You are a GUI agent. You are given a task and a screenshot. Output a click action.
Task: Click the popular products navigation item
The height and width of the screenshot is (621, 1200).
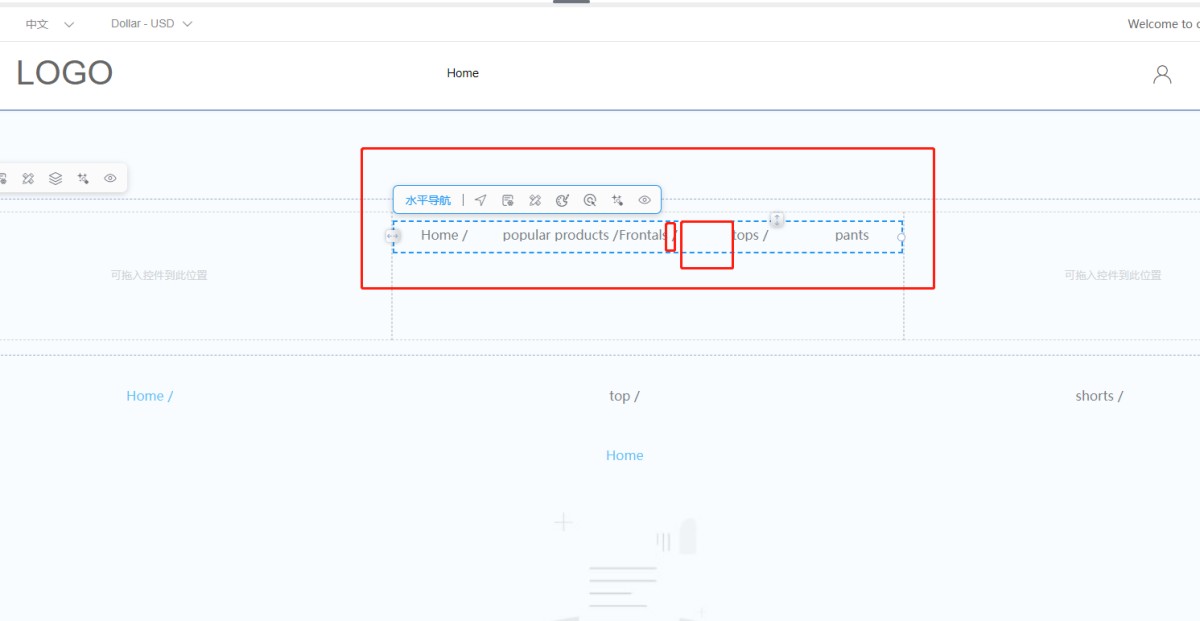(556, 235)
